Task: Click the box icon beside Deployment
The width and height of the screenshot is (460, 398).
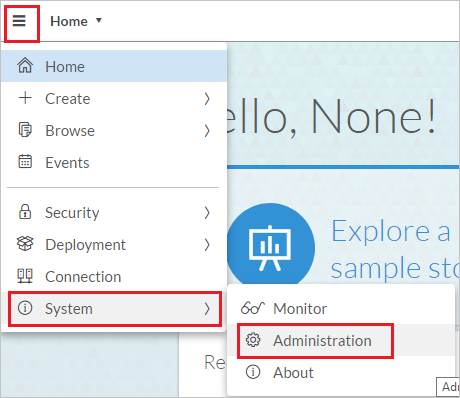Action: (25, 243)
